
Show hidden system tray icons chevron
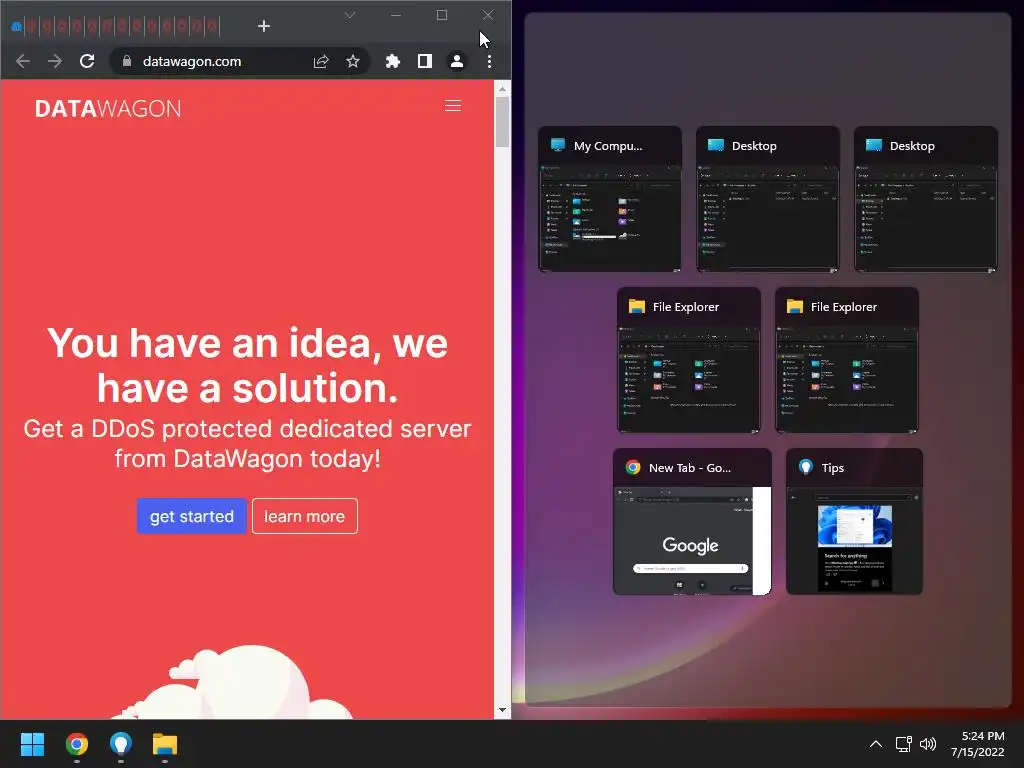[x=876, y=744]
